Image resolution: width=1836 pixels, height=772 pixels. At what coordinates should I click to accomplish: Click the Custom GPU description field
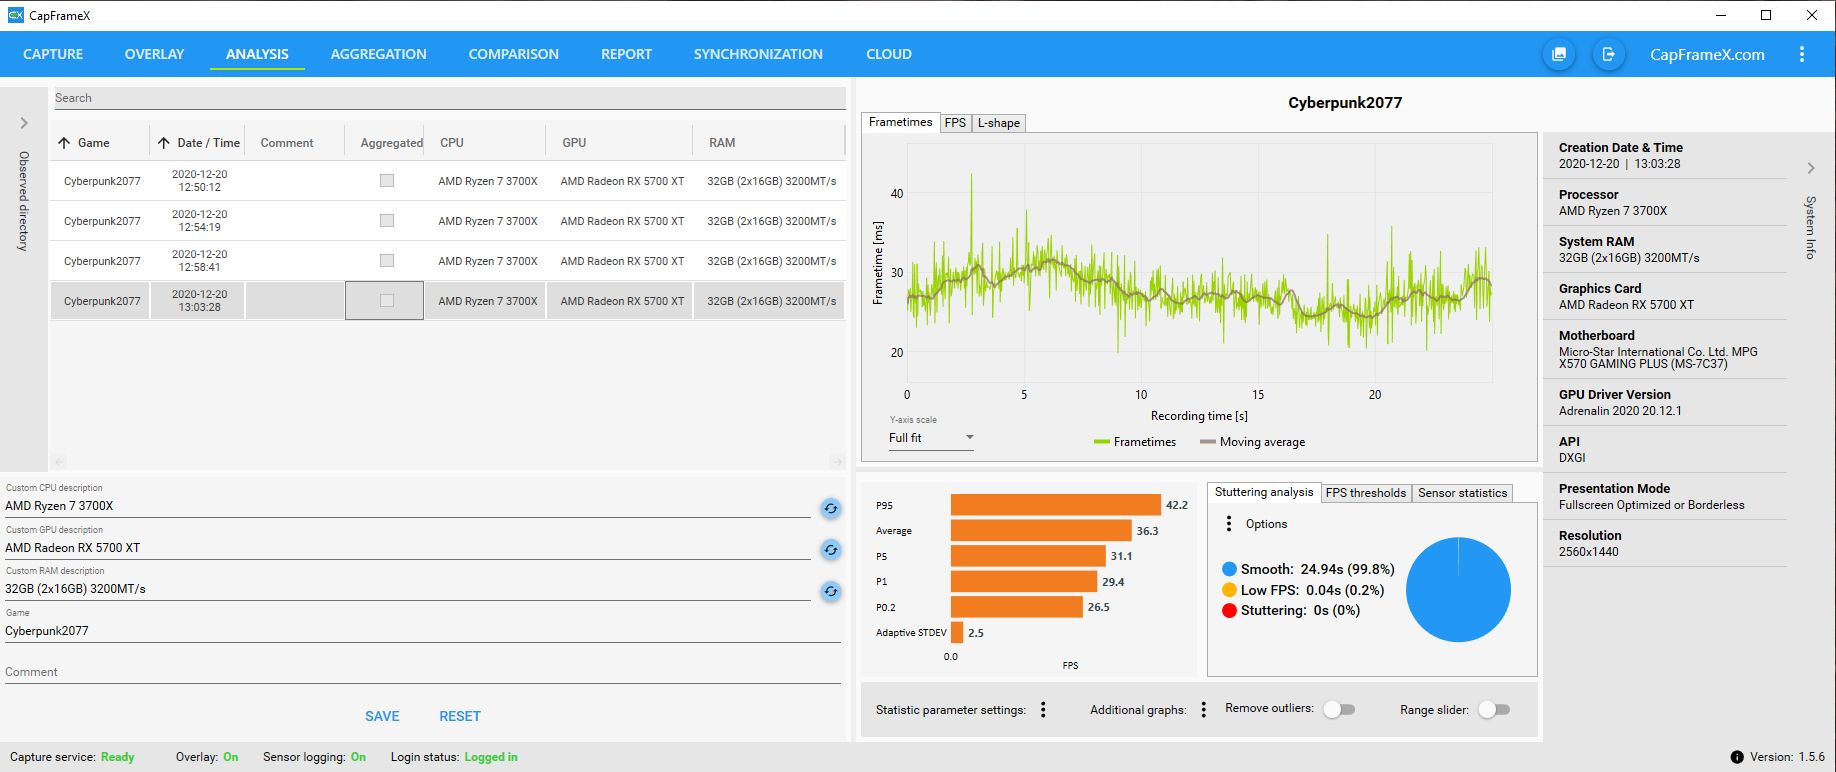[x=407, y=548]
